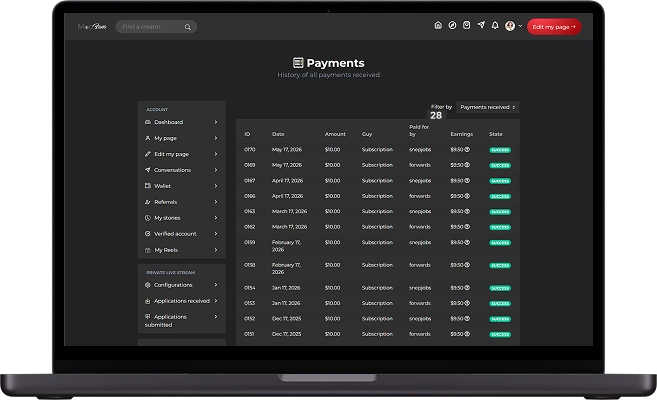
Task: Open the shop bag icon in header
Action: (x=466, y=26)
